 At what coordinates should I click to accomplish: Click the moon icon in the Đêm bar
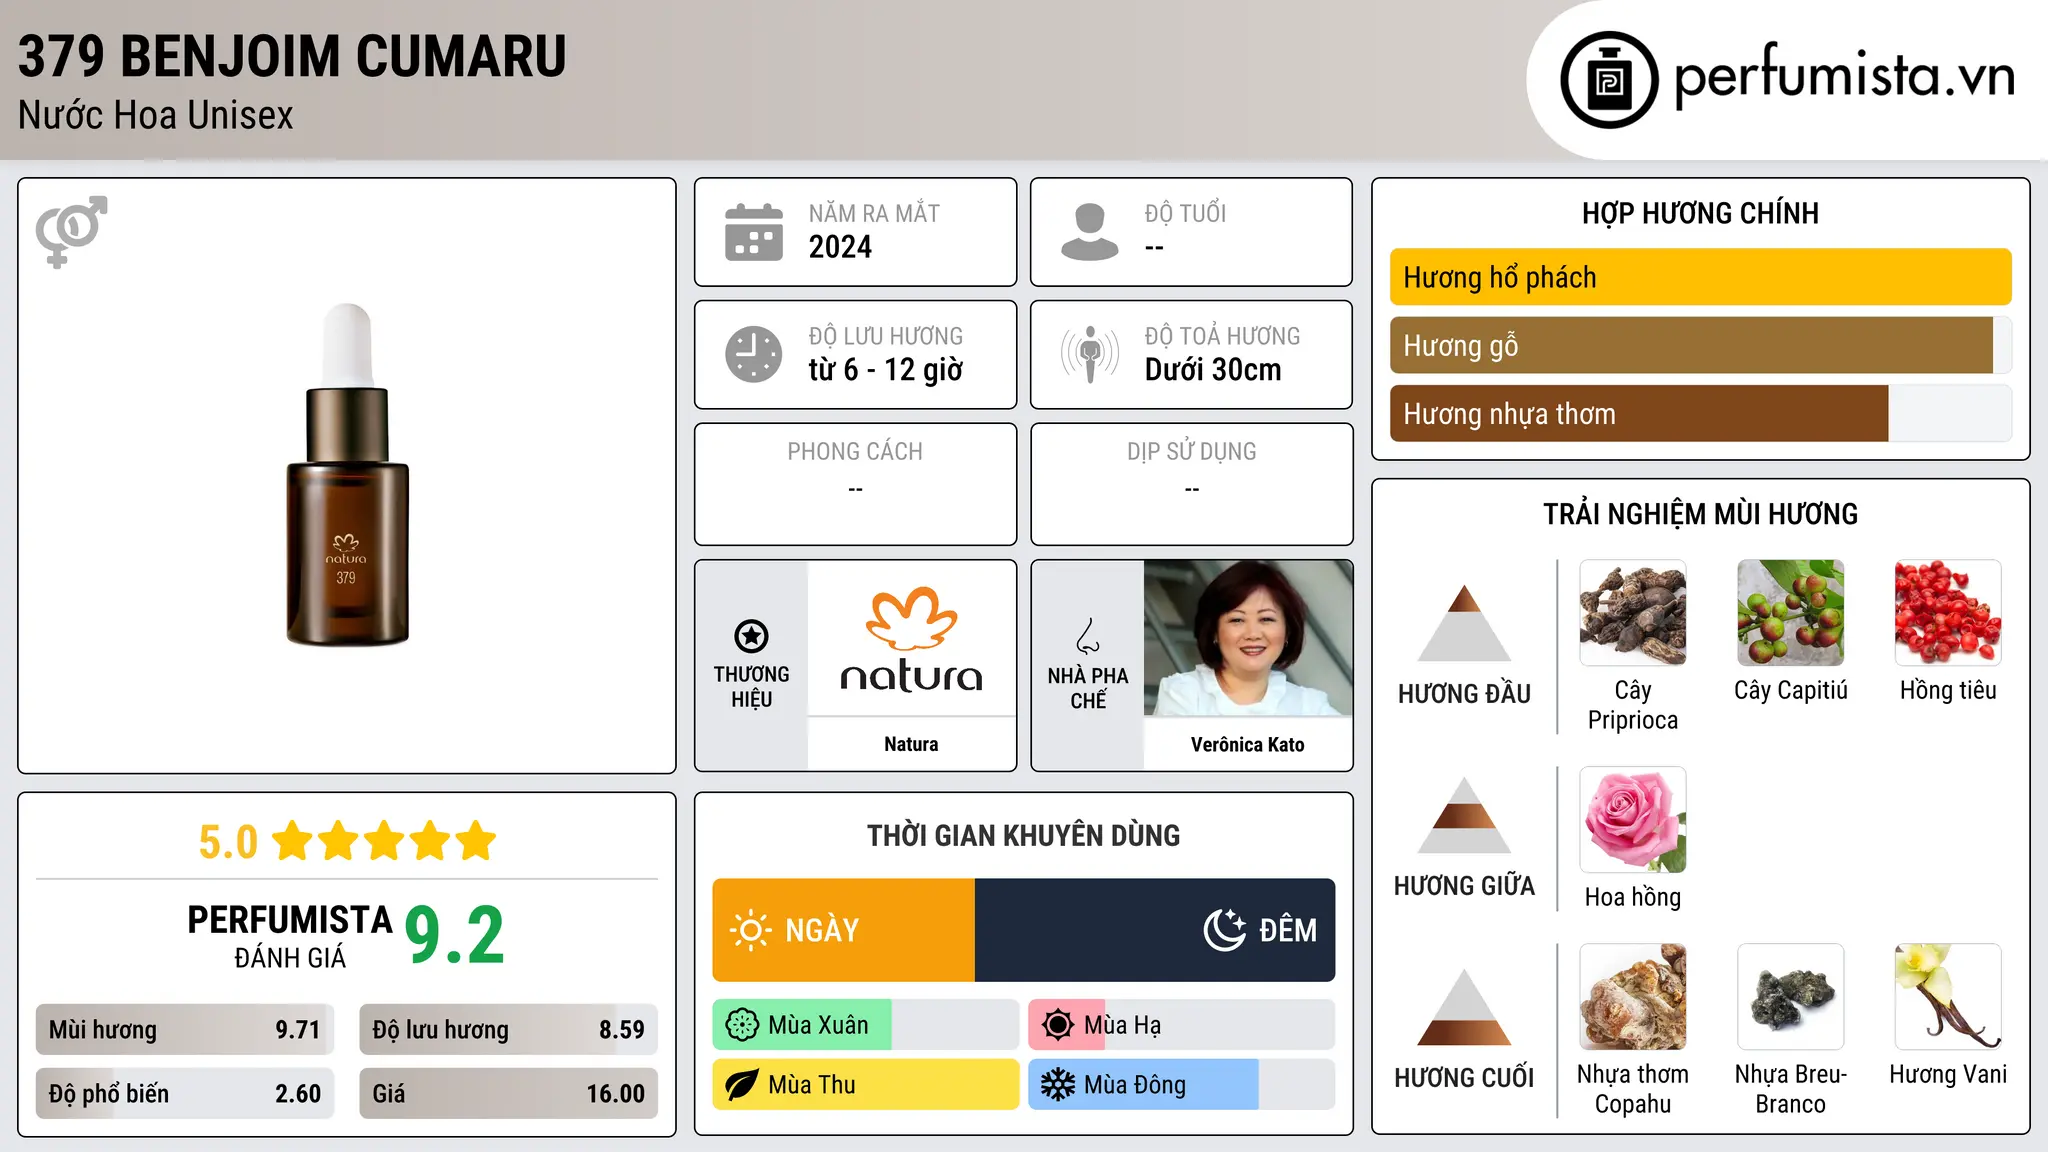point(1225,930)
